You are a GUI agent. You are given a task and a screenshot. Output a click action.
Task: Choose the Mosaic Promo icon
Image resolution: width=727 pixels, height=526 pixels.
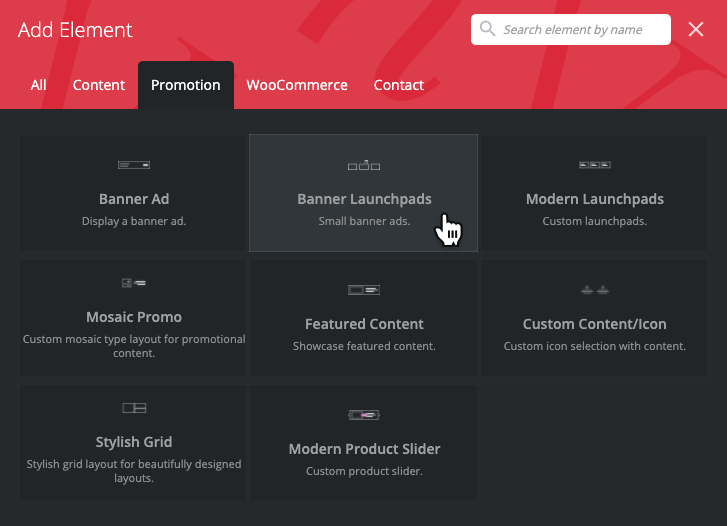(x=133, y=283)
